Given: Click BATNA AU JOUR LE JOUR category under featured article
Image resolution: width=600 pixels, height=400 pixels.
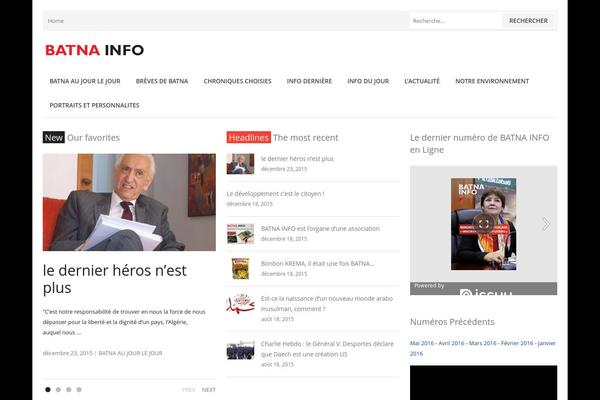Looking at the screenshot, I should pos(130,353).
